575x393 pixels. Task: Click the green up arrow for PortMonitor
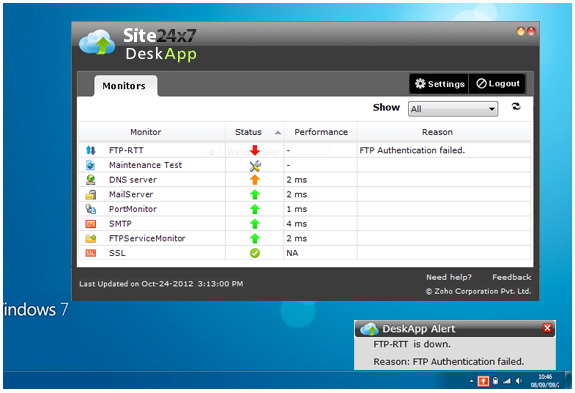255,209
